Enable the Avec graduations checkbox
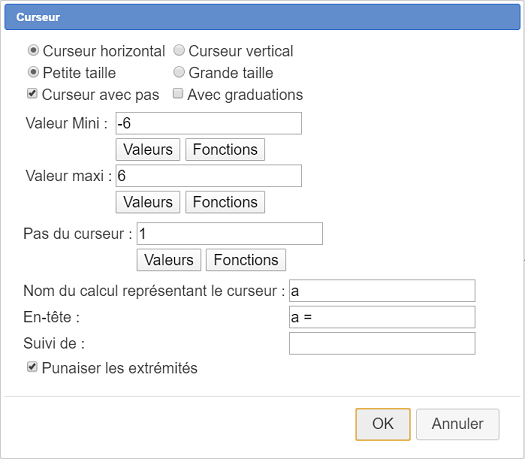This screenshot has width=525, height=459. 178,94
